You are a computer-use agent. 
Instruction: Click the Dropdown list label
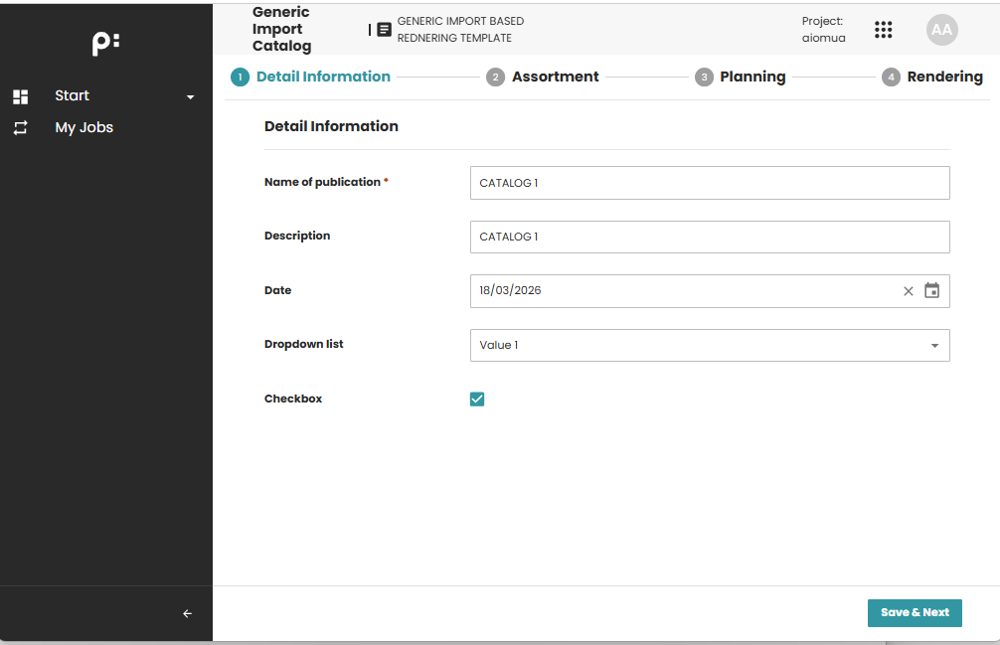click(304, 345)
